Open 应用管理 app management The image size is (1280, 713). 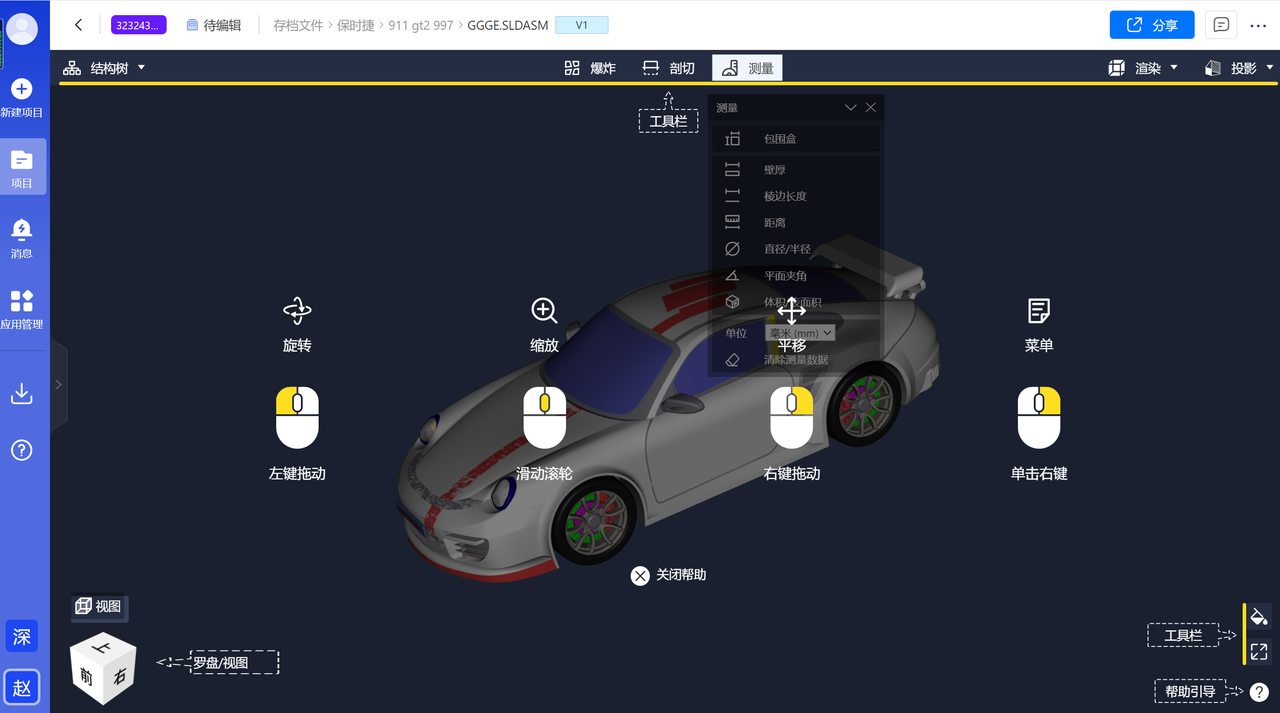click(x=22, y=309)
